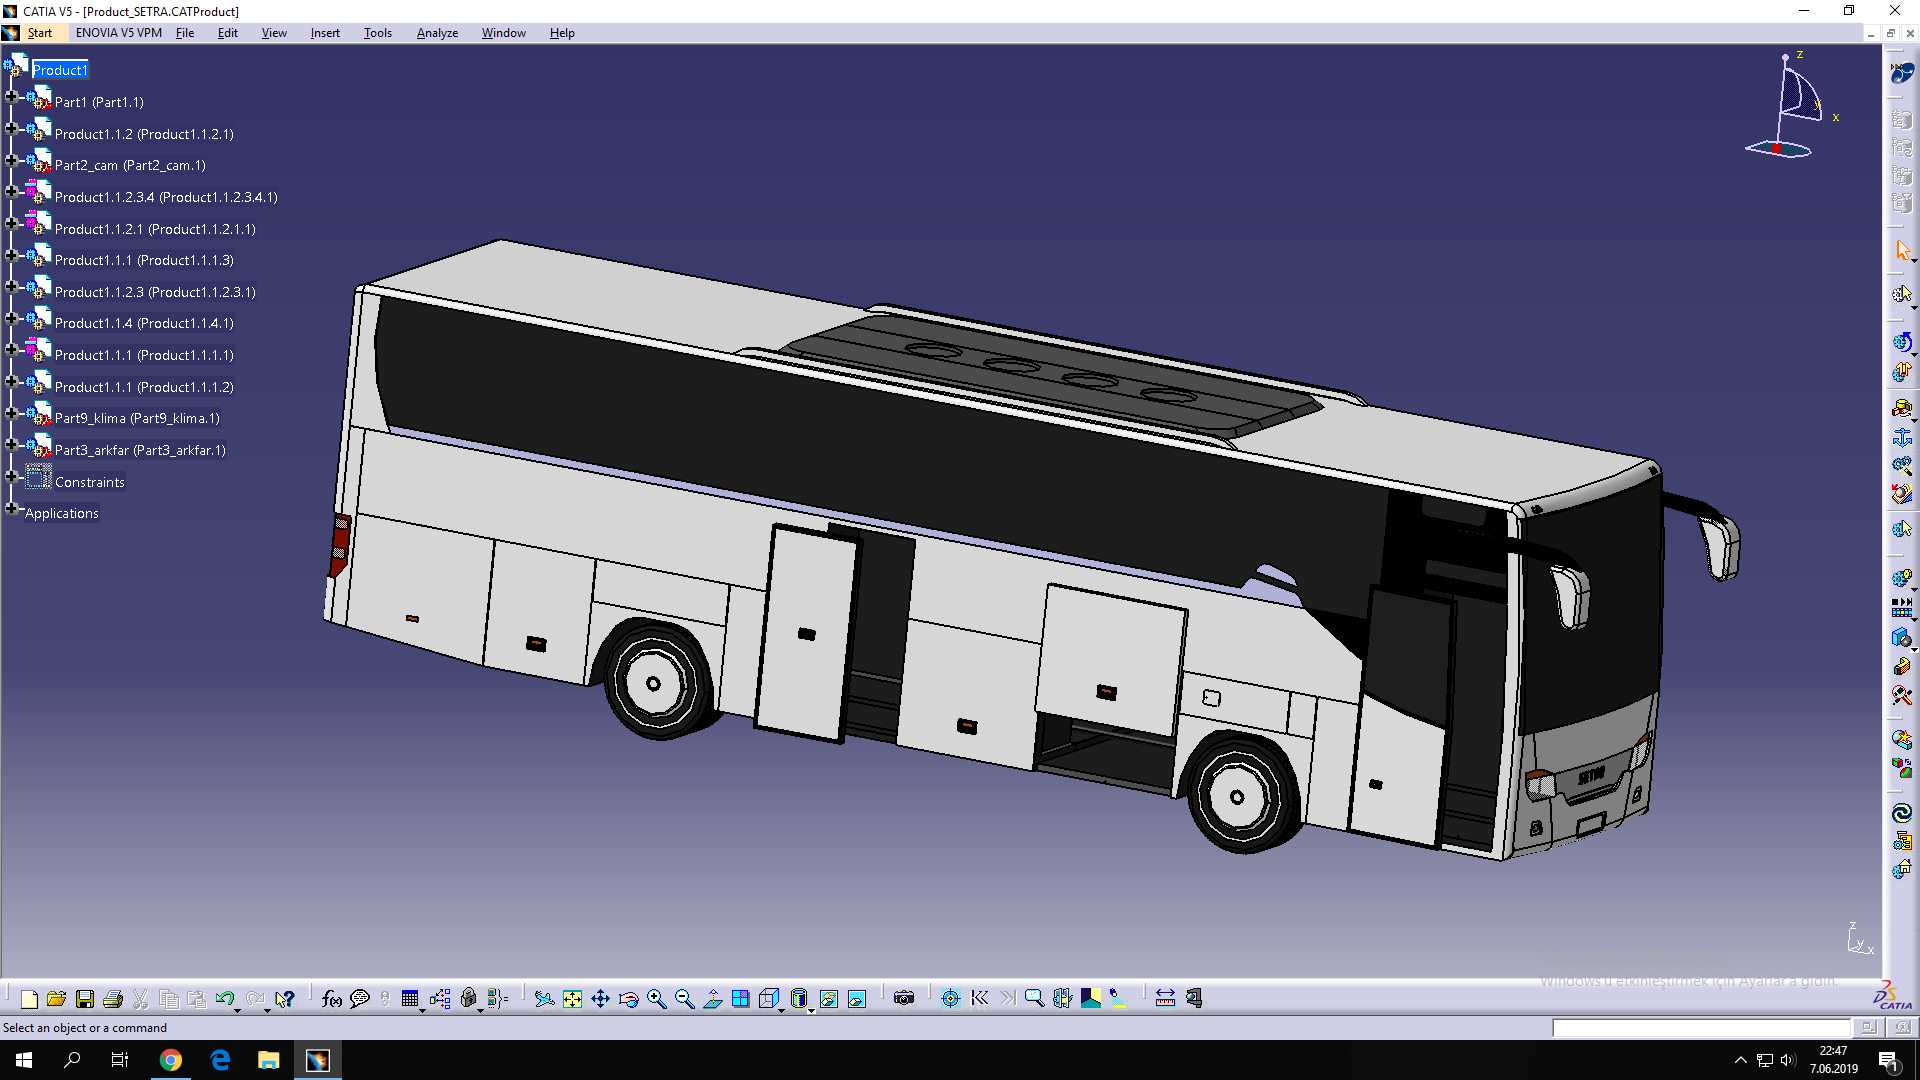Select the Pan view tool

coord(600,998)
